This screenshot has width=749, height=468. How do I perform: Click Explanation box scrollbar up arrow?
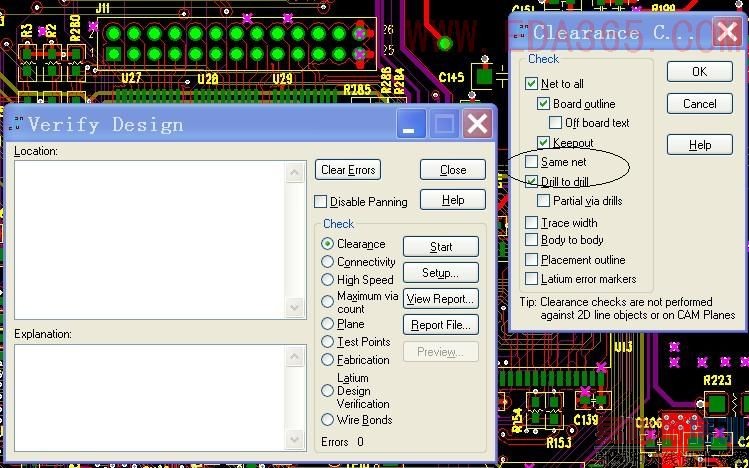tap(295, 356)
